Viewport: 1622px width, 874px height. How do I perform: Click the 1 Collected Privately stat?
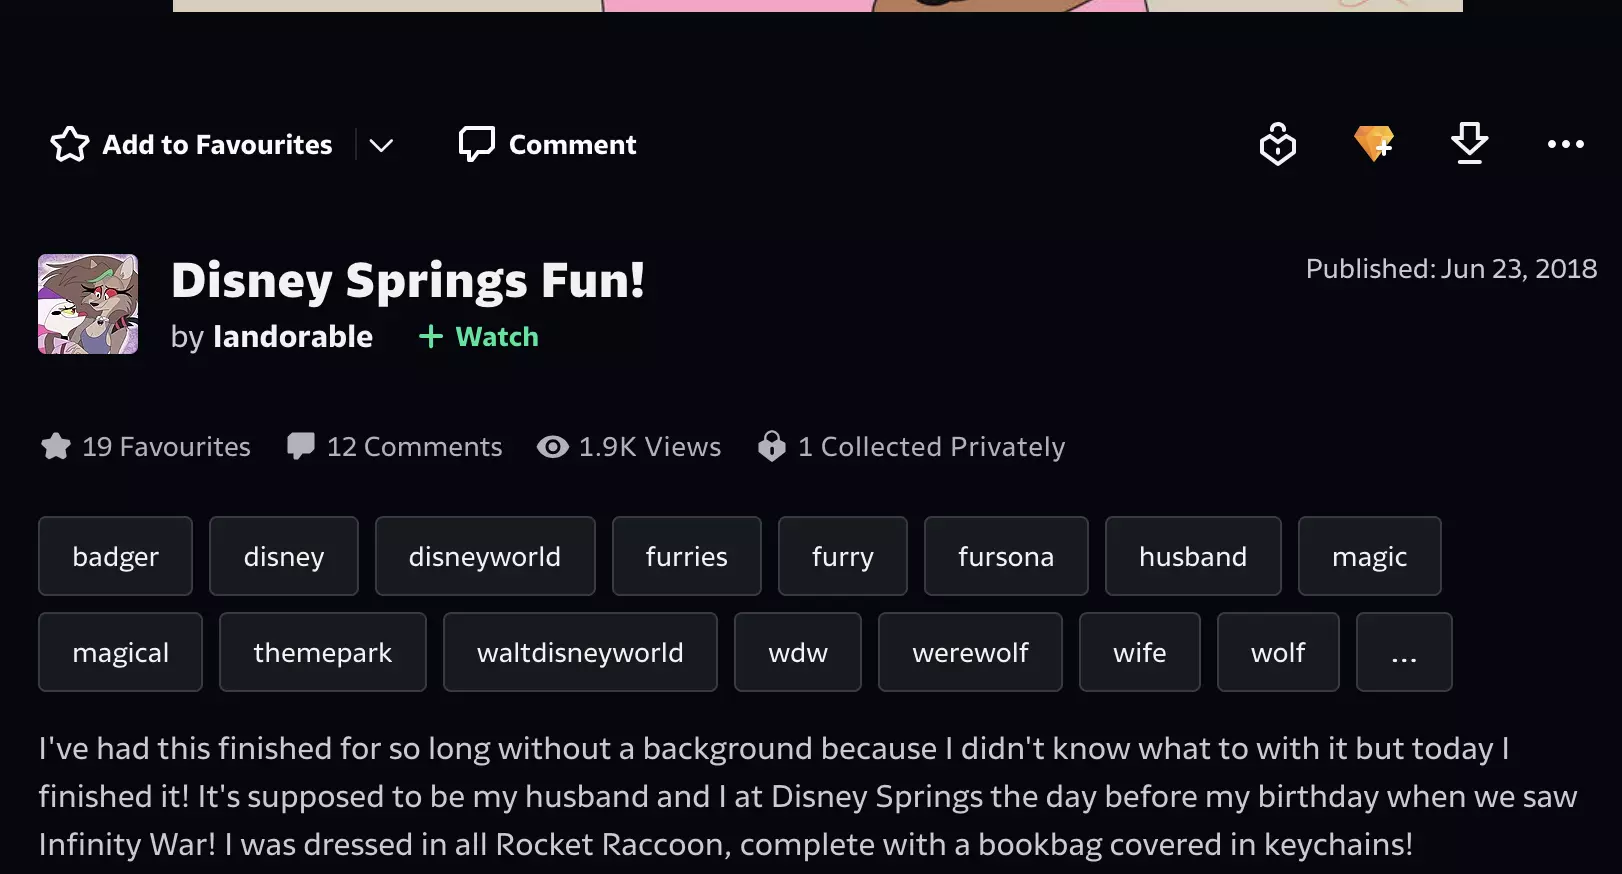(x=911, y=447)
